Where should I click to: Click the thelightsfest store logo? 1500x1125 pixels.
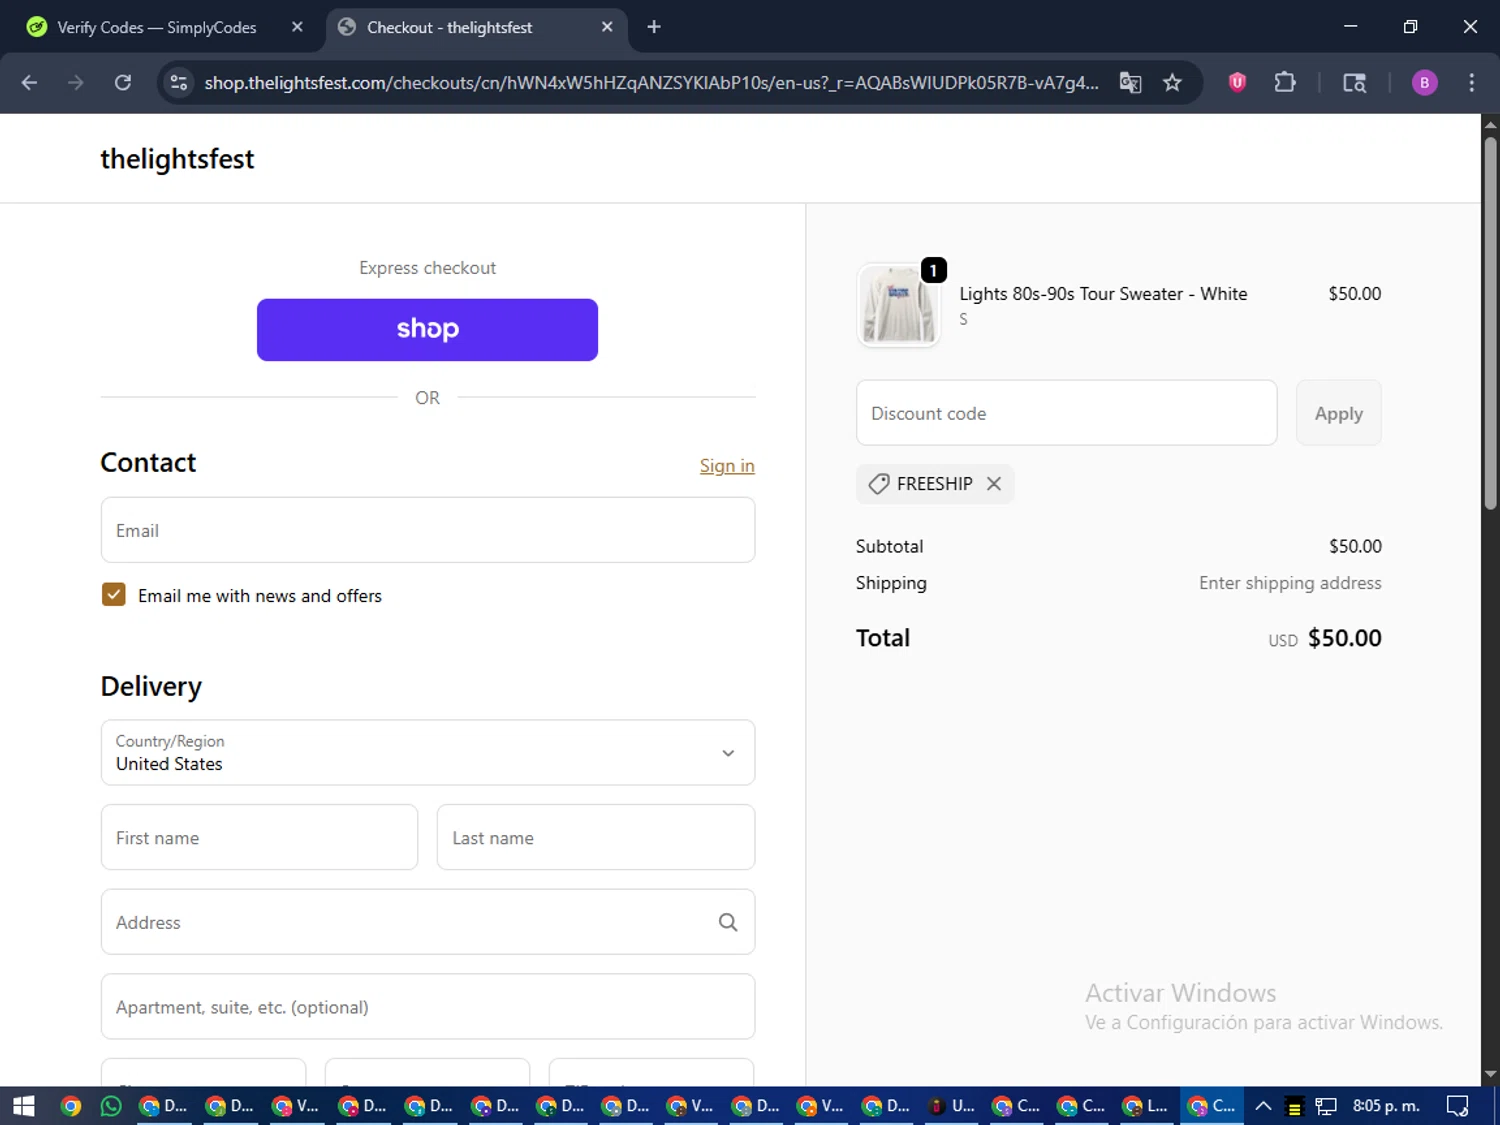click(177, 159)
